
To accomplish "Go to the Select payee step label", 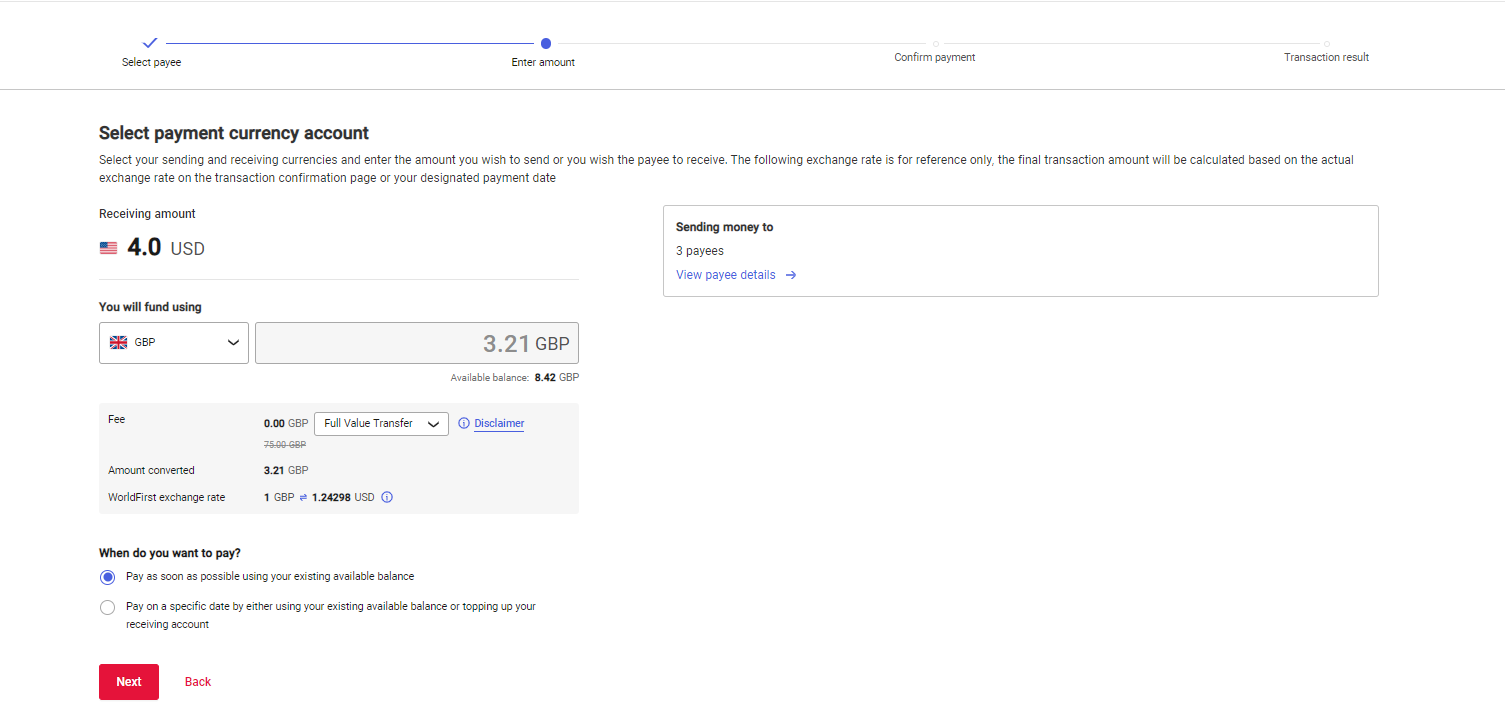I will point(151,62).
